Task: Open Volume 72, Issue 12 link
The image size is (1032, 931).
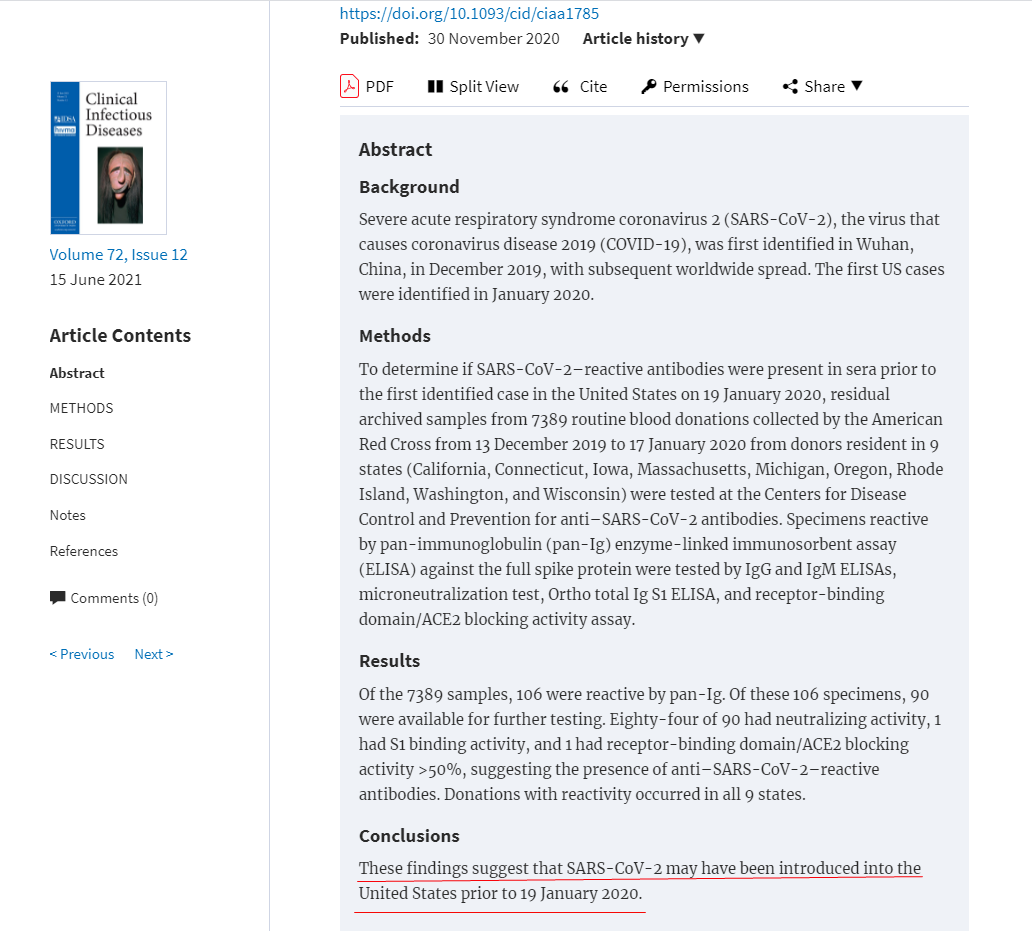Action: [118, 254]
